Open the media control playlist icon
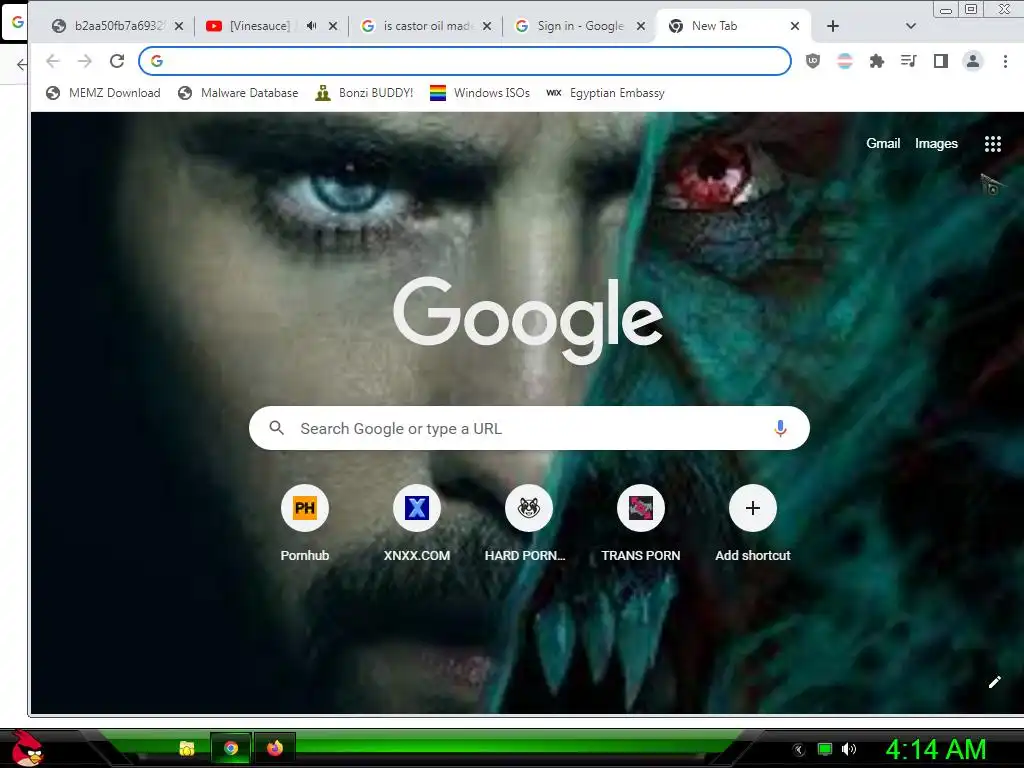Image resolution: width=1024 pixels, height=768 pixels. point(908,61)
